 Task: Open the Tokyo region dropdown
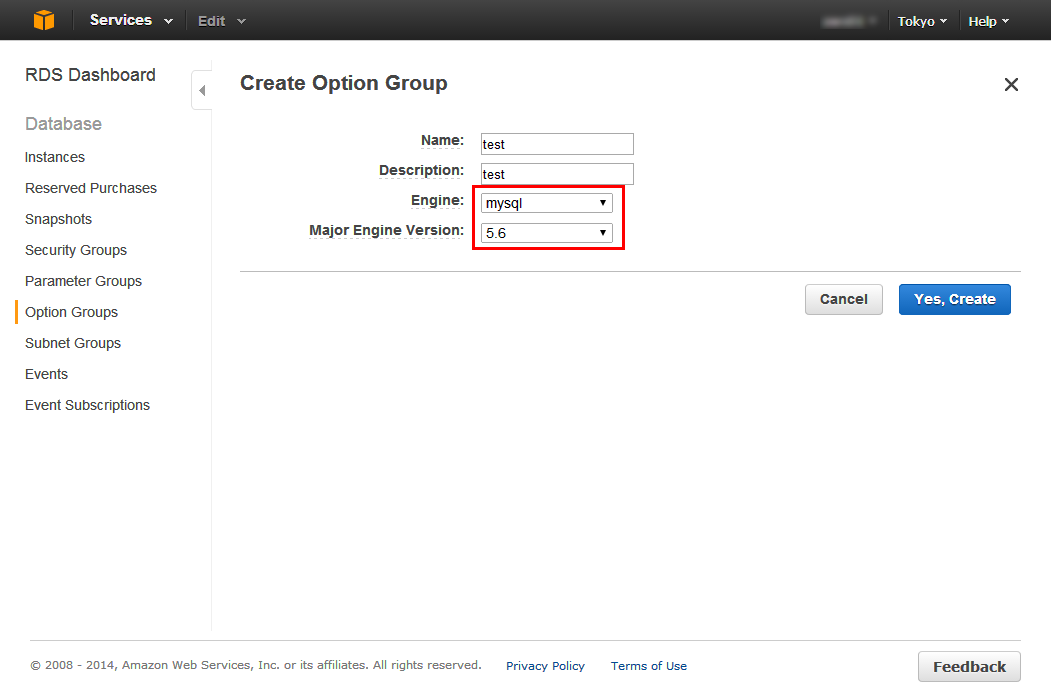[922, 21]
